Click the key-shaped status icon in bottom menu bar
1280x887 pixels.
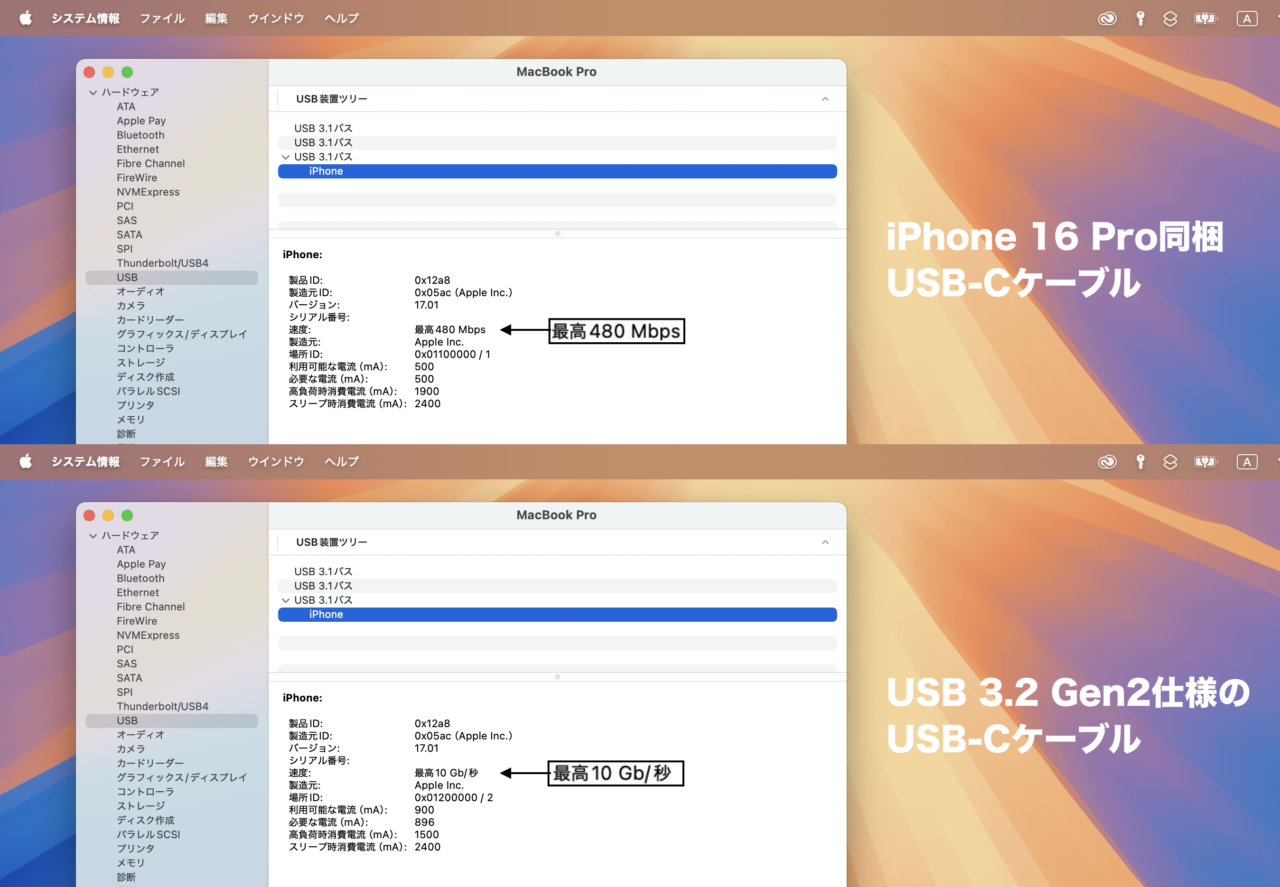pyautogui.click(x=1140, y=462)
